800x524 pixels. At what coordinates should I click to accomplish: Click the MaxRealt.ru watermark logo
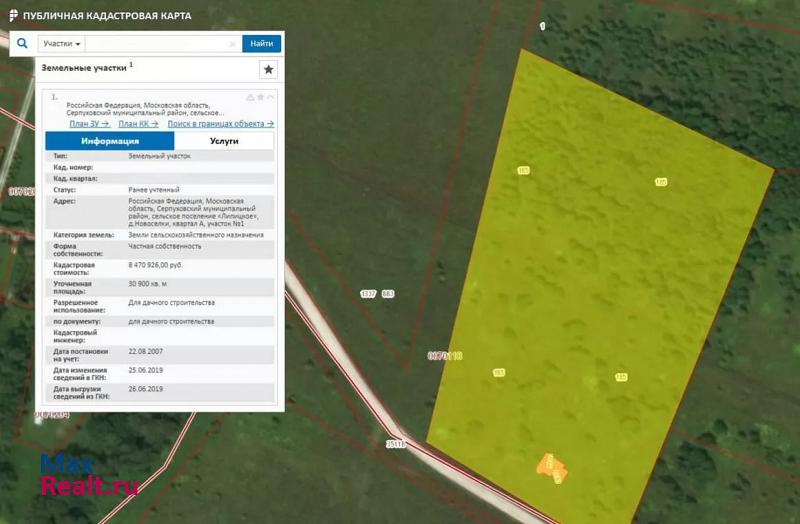tap(88, 476)
